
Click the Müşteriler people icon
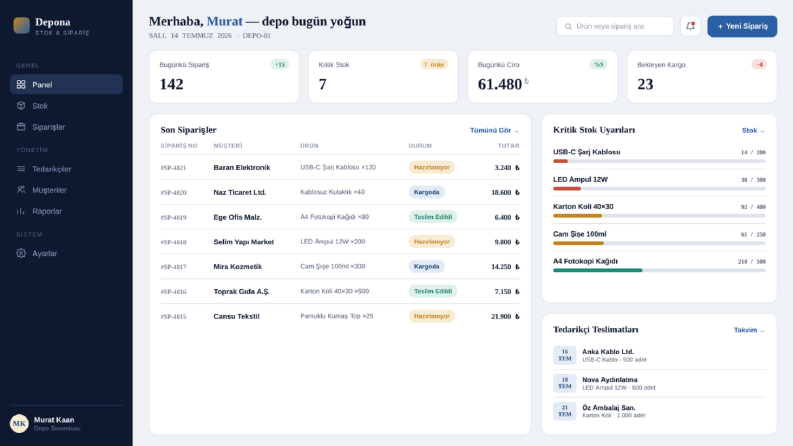click(x=21, y=190)
